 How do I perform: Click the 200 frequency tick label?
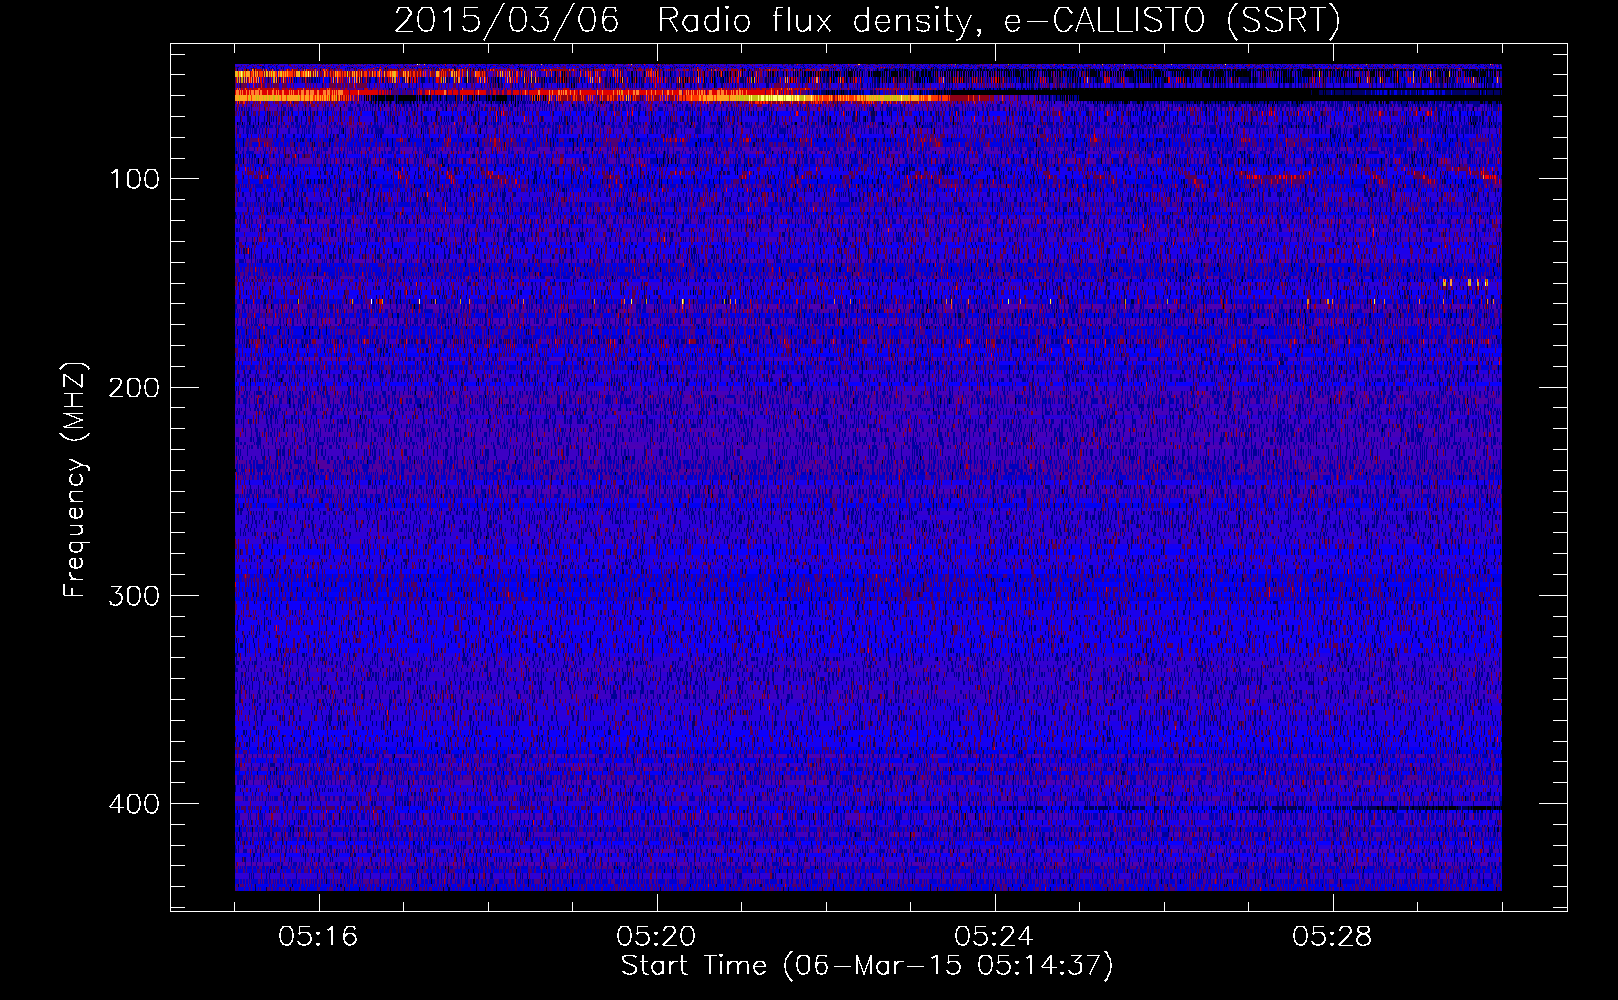[x=133, y=388]
